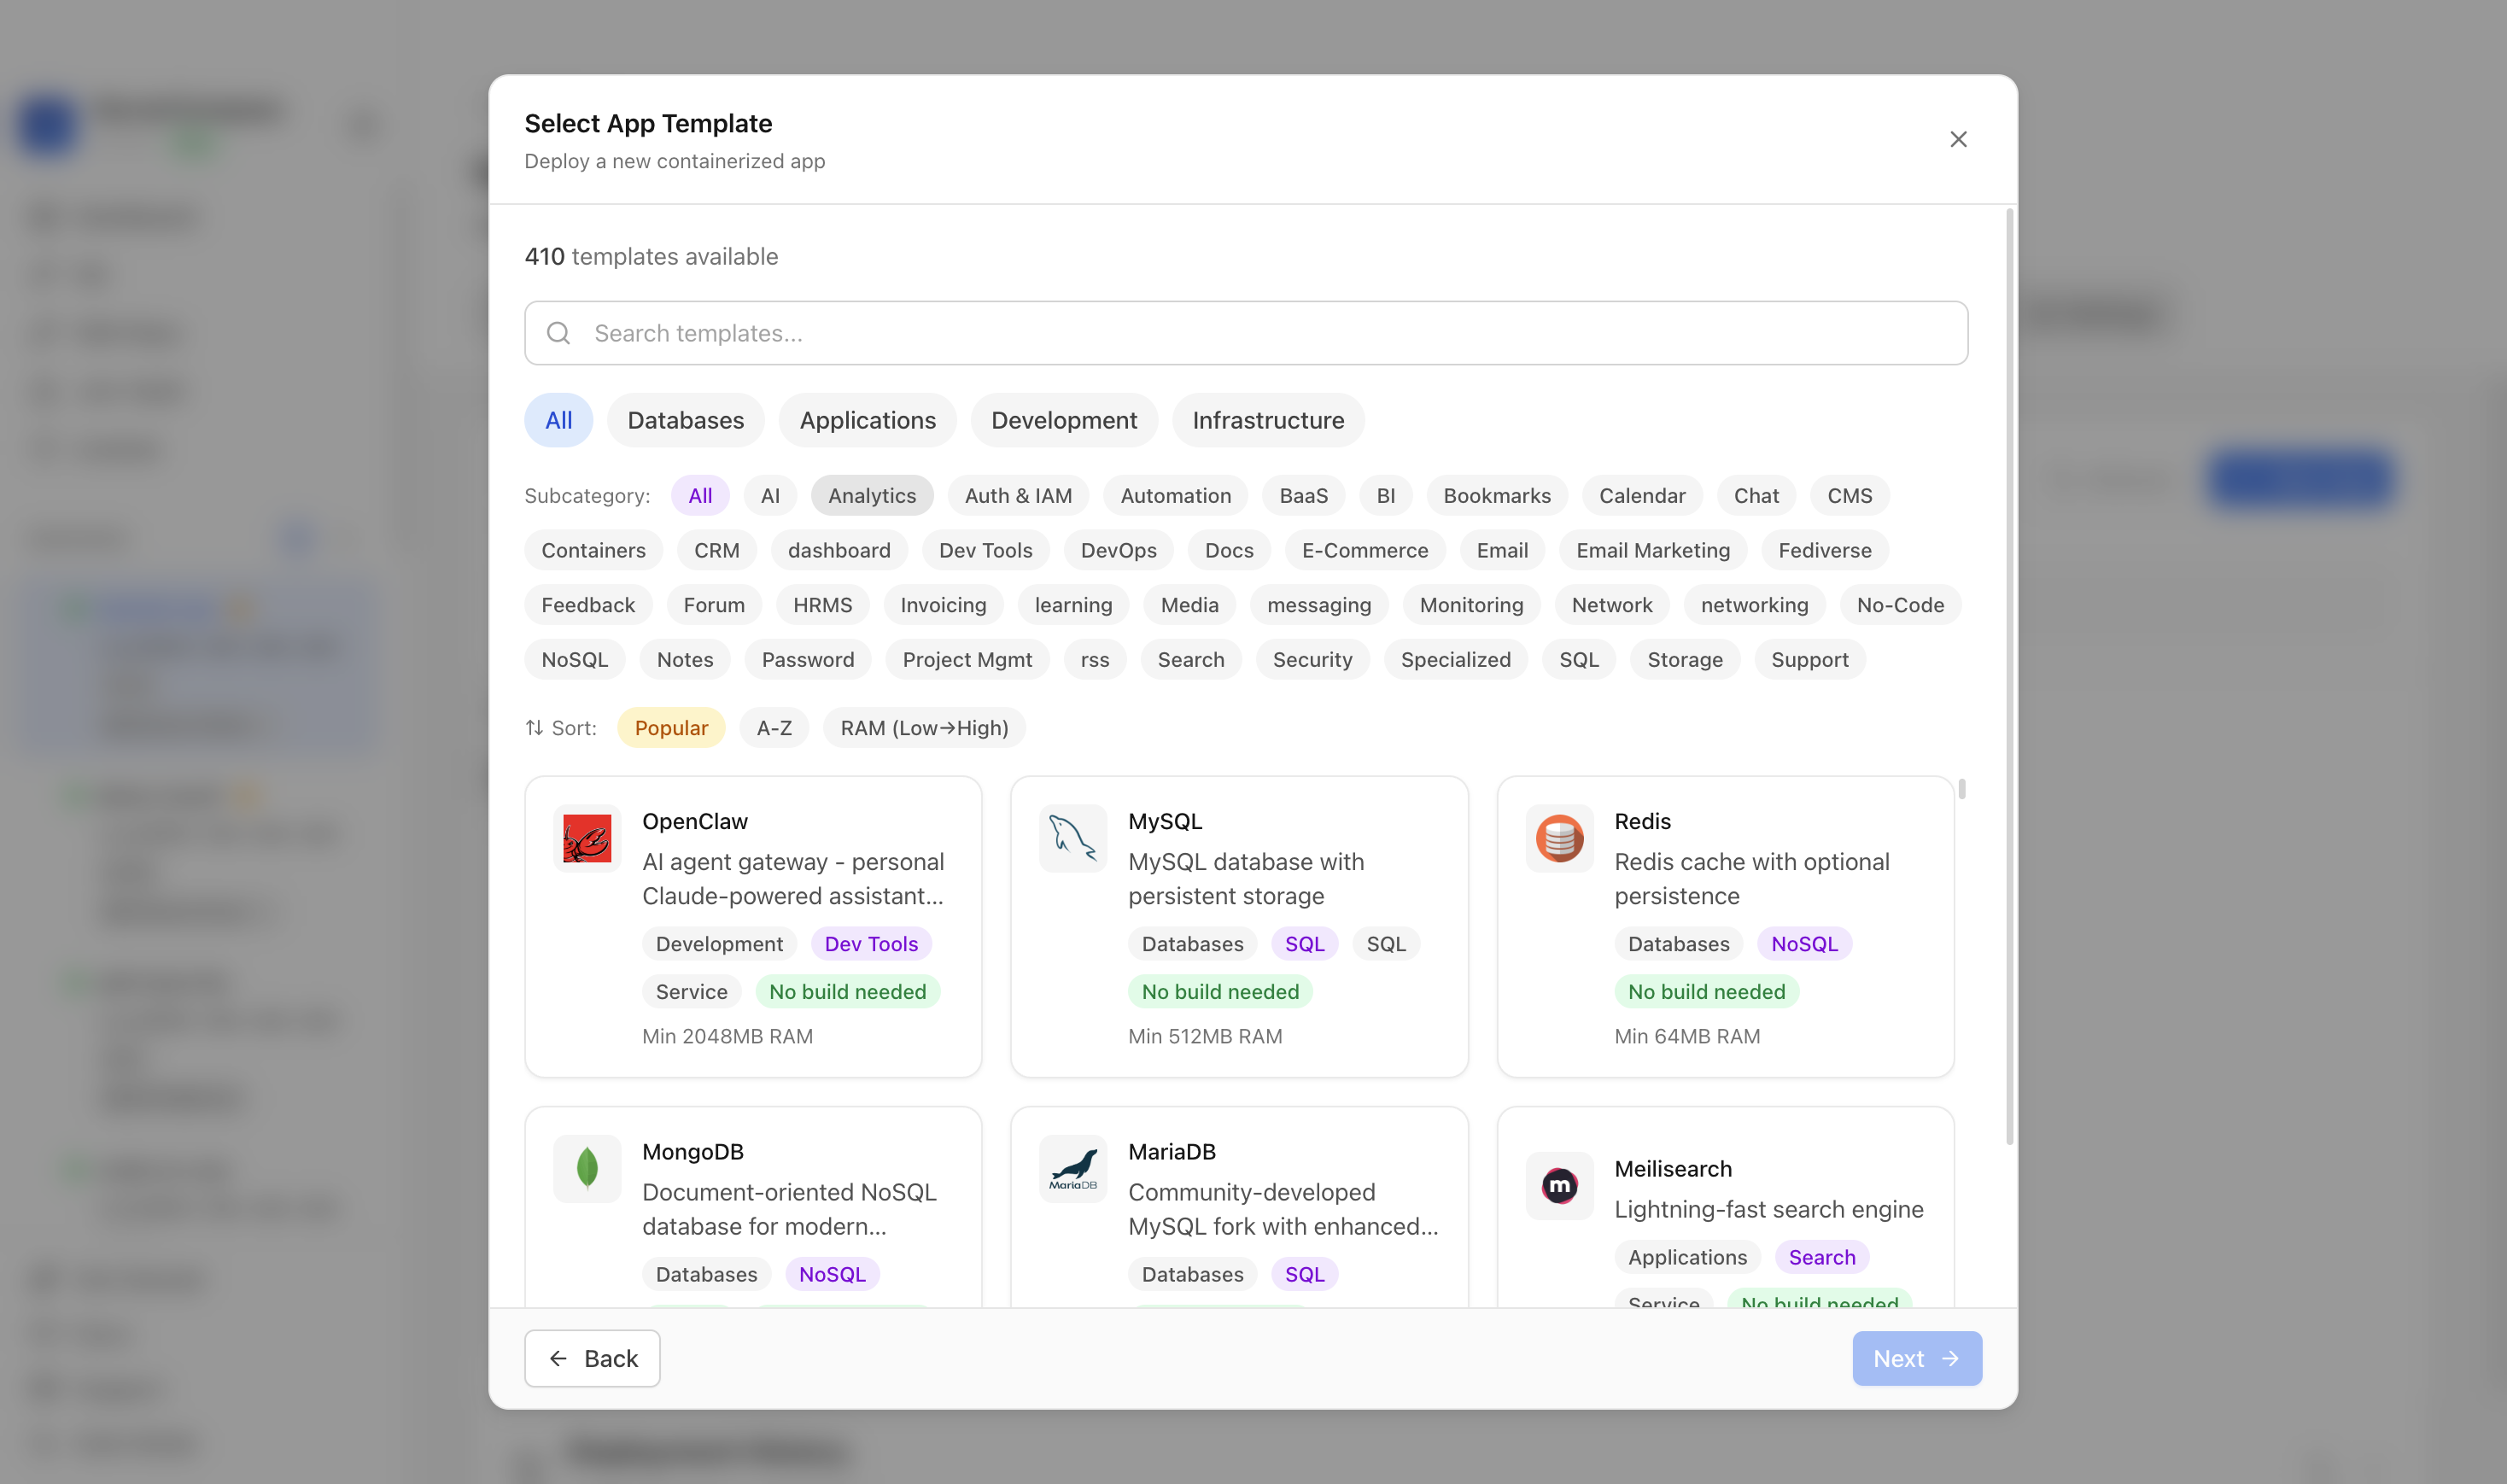Select the OpenClaw template title
2507x1484 pixels.
point(695,821)
